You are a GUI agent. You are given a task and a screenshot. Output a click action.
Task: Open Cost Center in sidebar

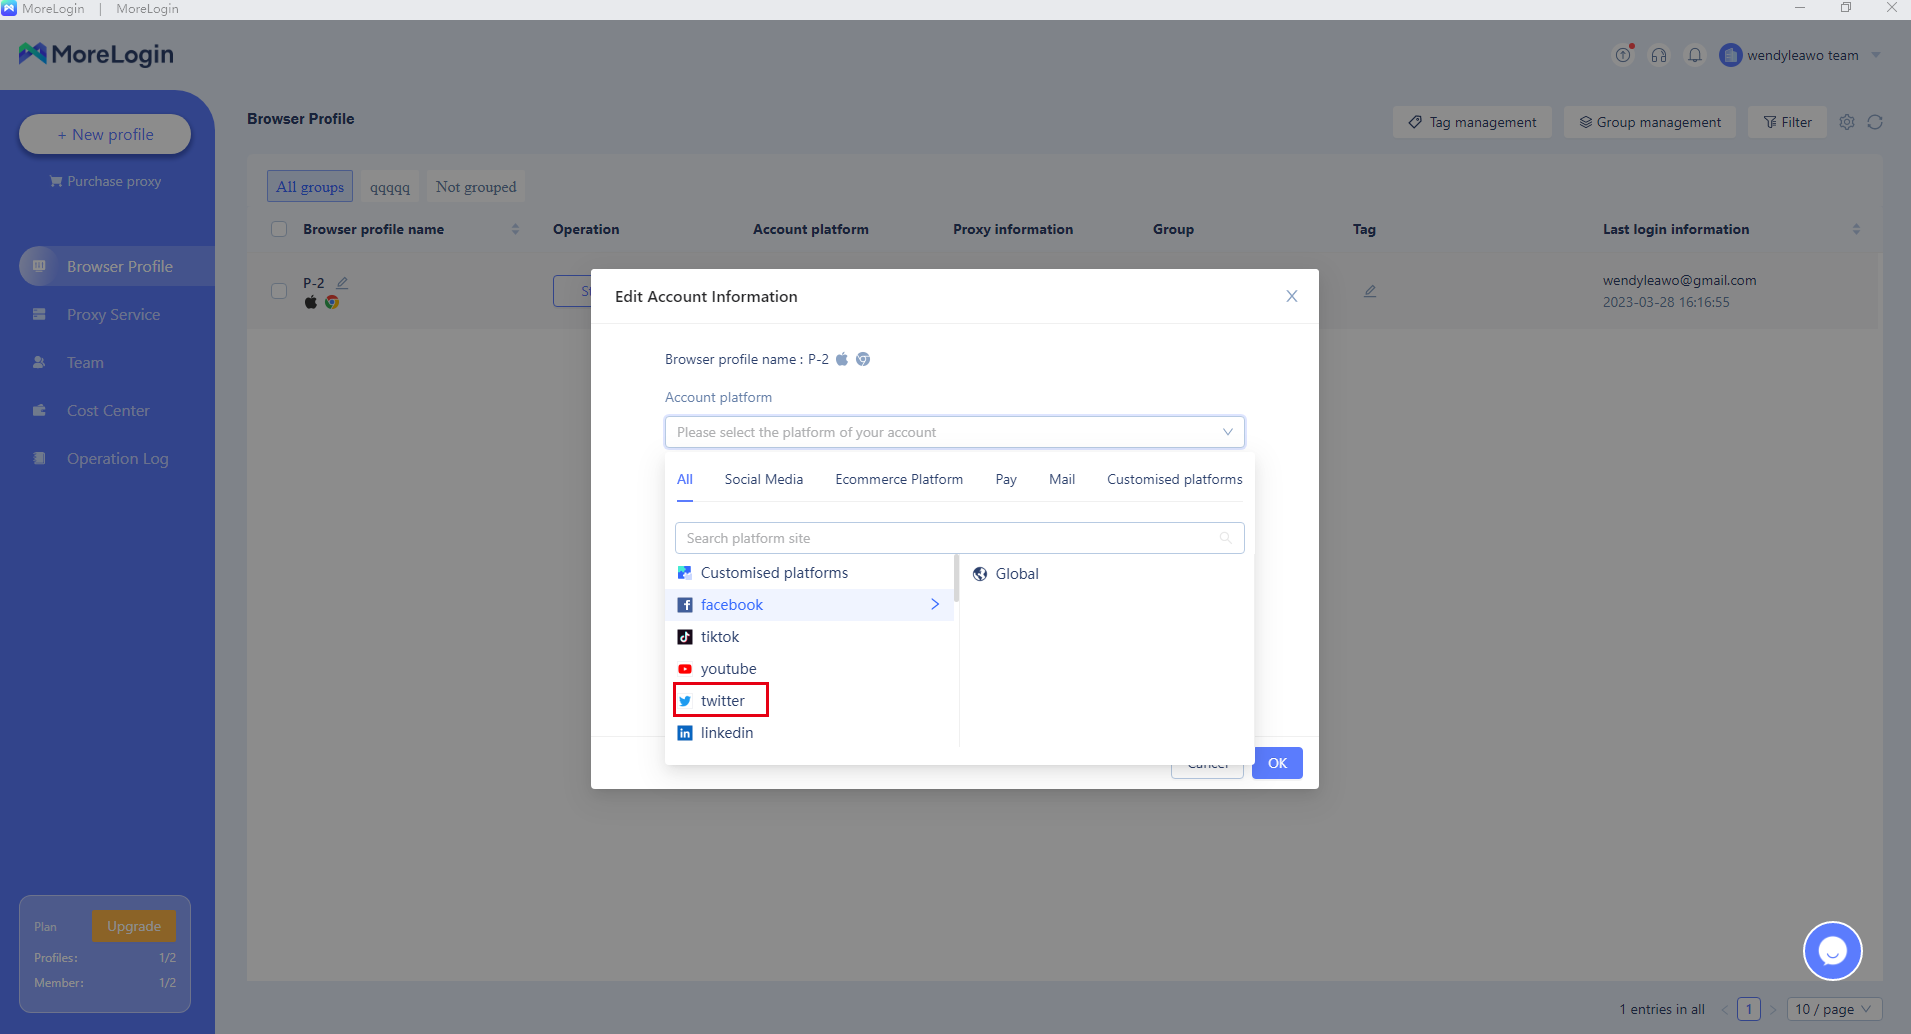click(108, 410)
